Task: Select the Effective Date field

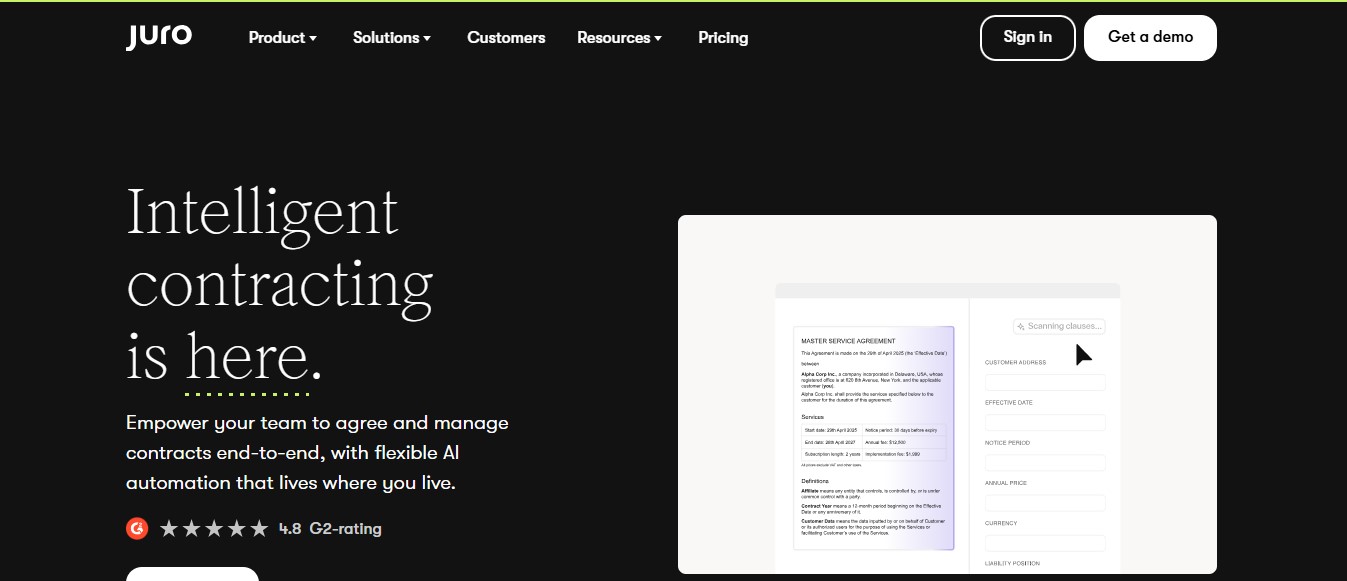Action: [1045, 422]
